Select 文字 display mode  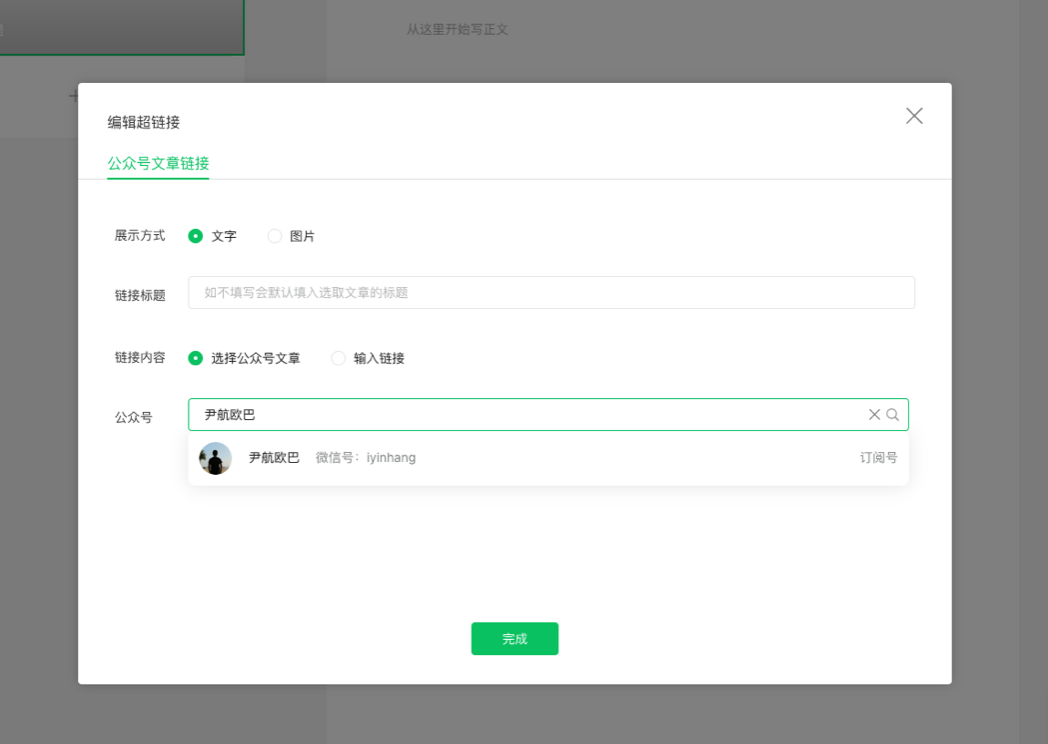[196, 236]
